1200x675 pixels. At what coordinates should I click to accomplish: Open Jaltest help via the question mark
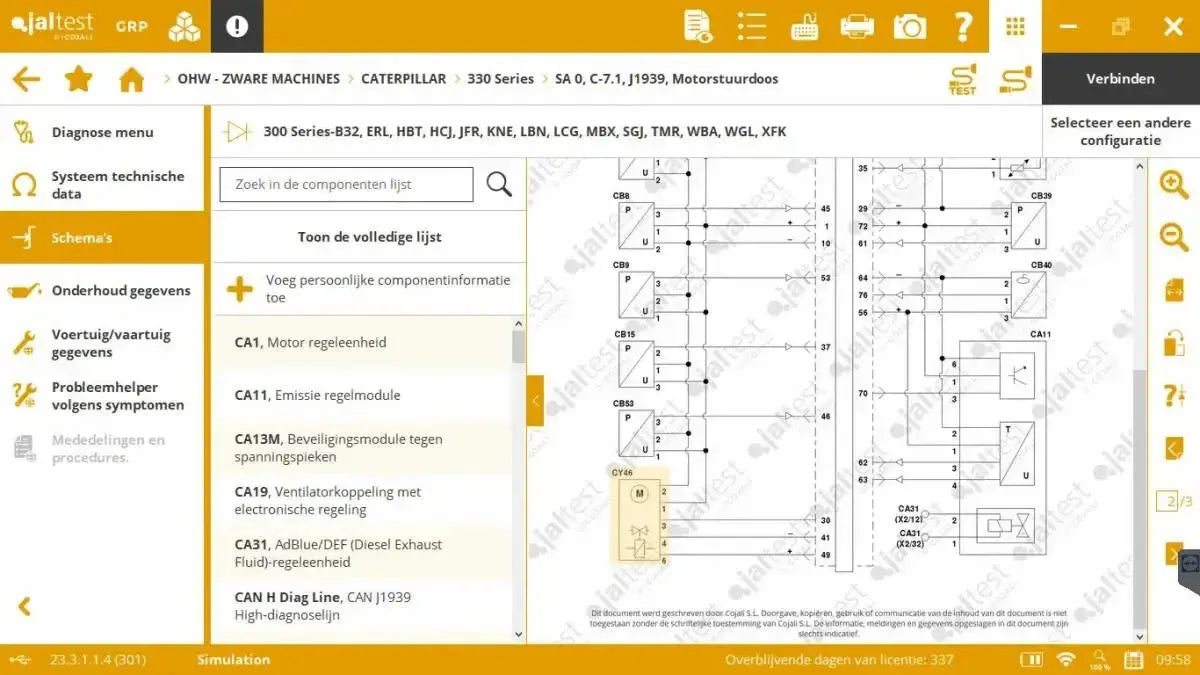tap(961, 27)
